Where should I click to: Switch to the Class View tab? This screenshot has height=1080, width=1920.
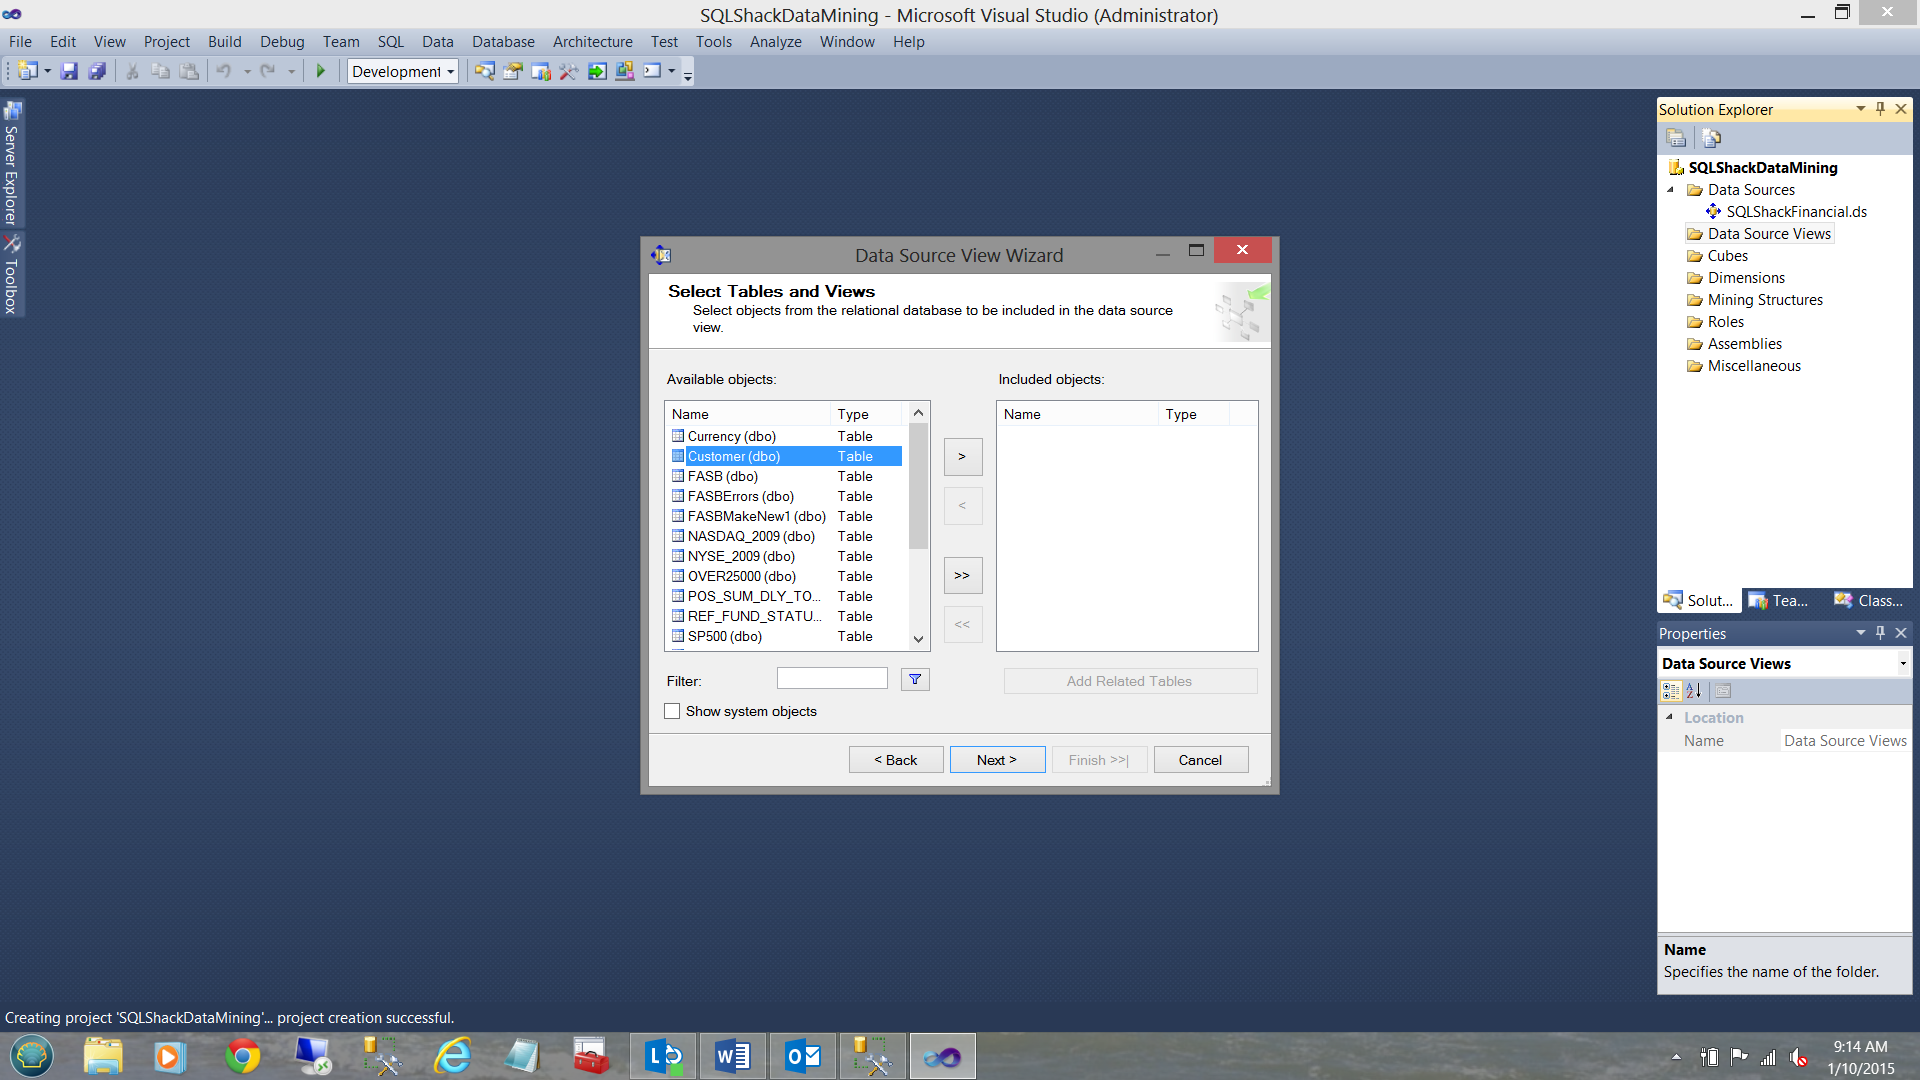(1868, 600)
